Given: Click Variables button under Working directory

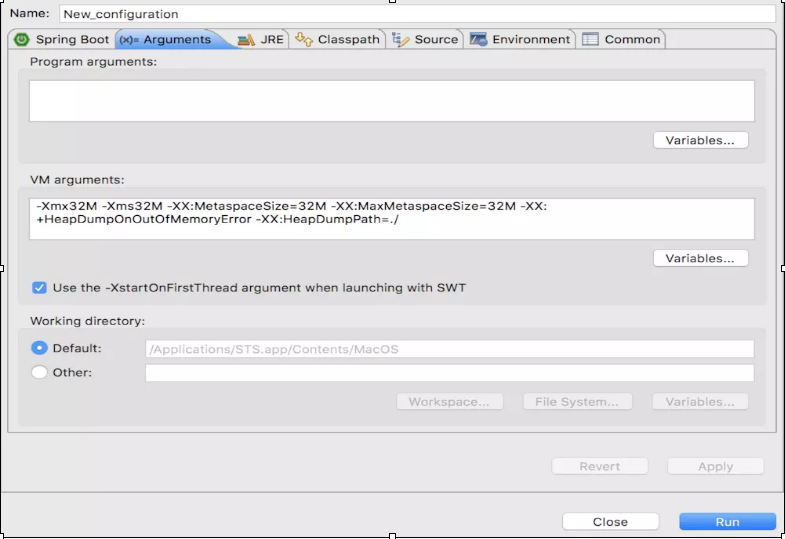Looking at the screenshot, I should pos(700,402).
